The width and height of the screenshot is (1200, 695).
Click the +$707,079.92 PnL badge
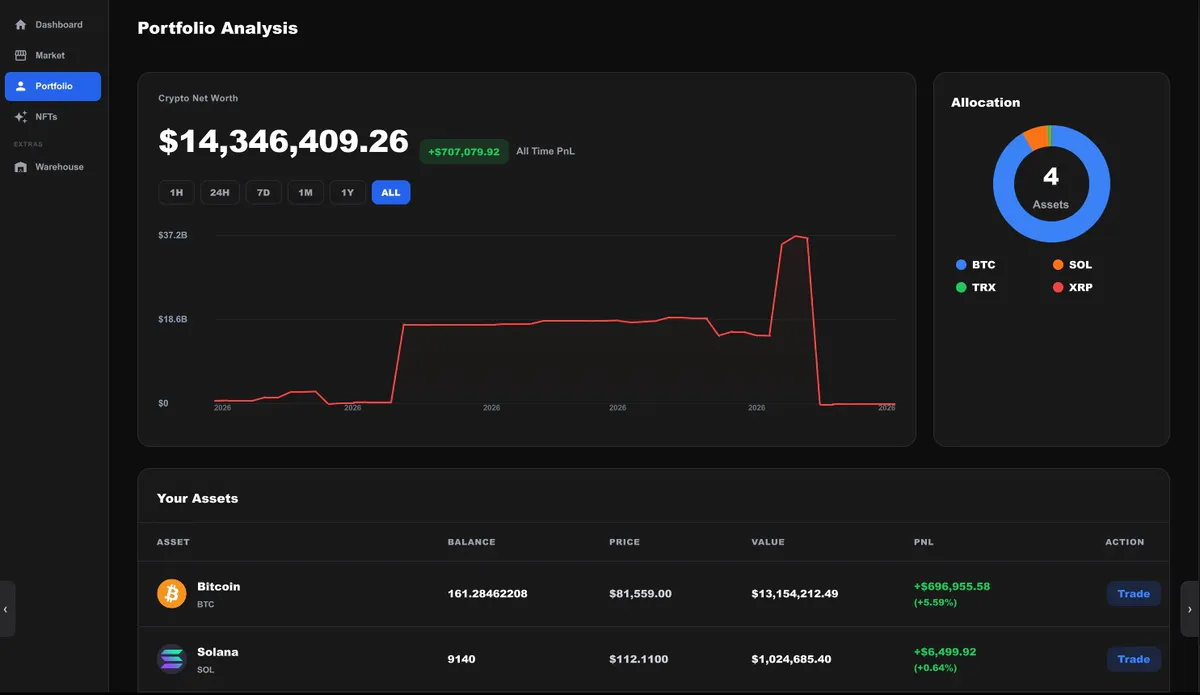tap(464, 151)
